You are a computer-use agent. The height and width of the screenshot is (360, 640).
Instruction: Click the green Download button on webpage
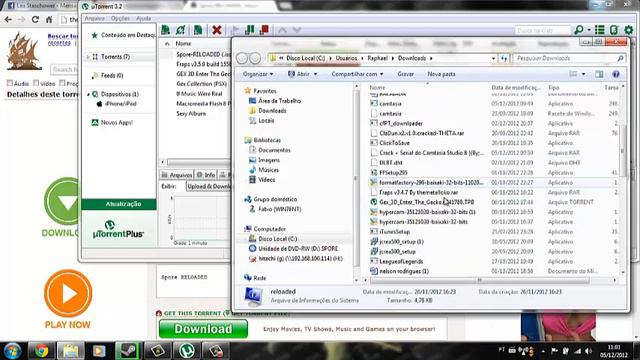pyautogui.click(x=203, y=329)
